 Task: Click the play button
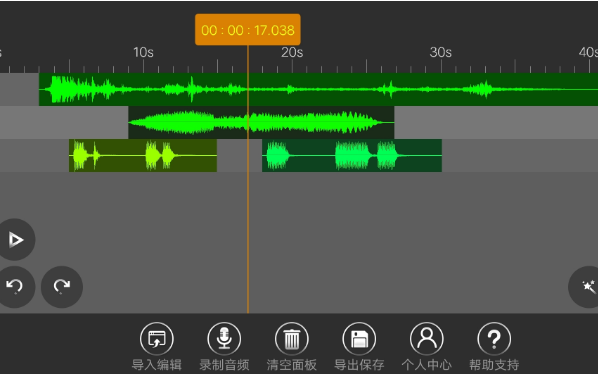point(15,239)
